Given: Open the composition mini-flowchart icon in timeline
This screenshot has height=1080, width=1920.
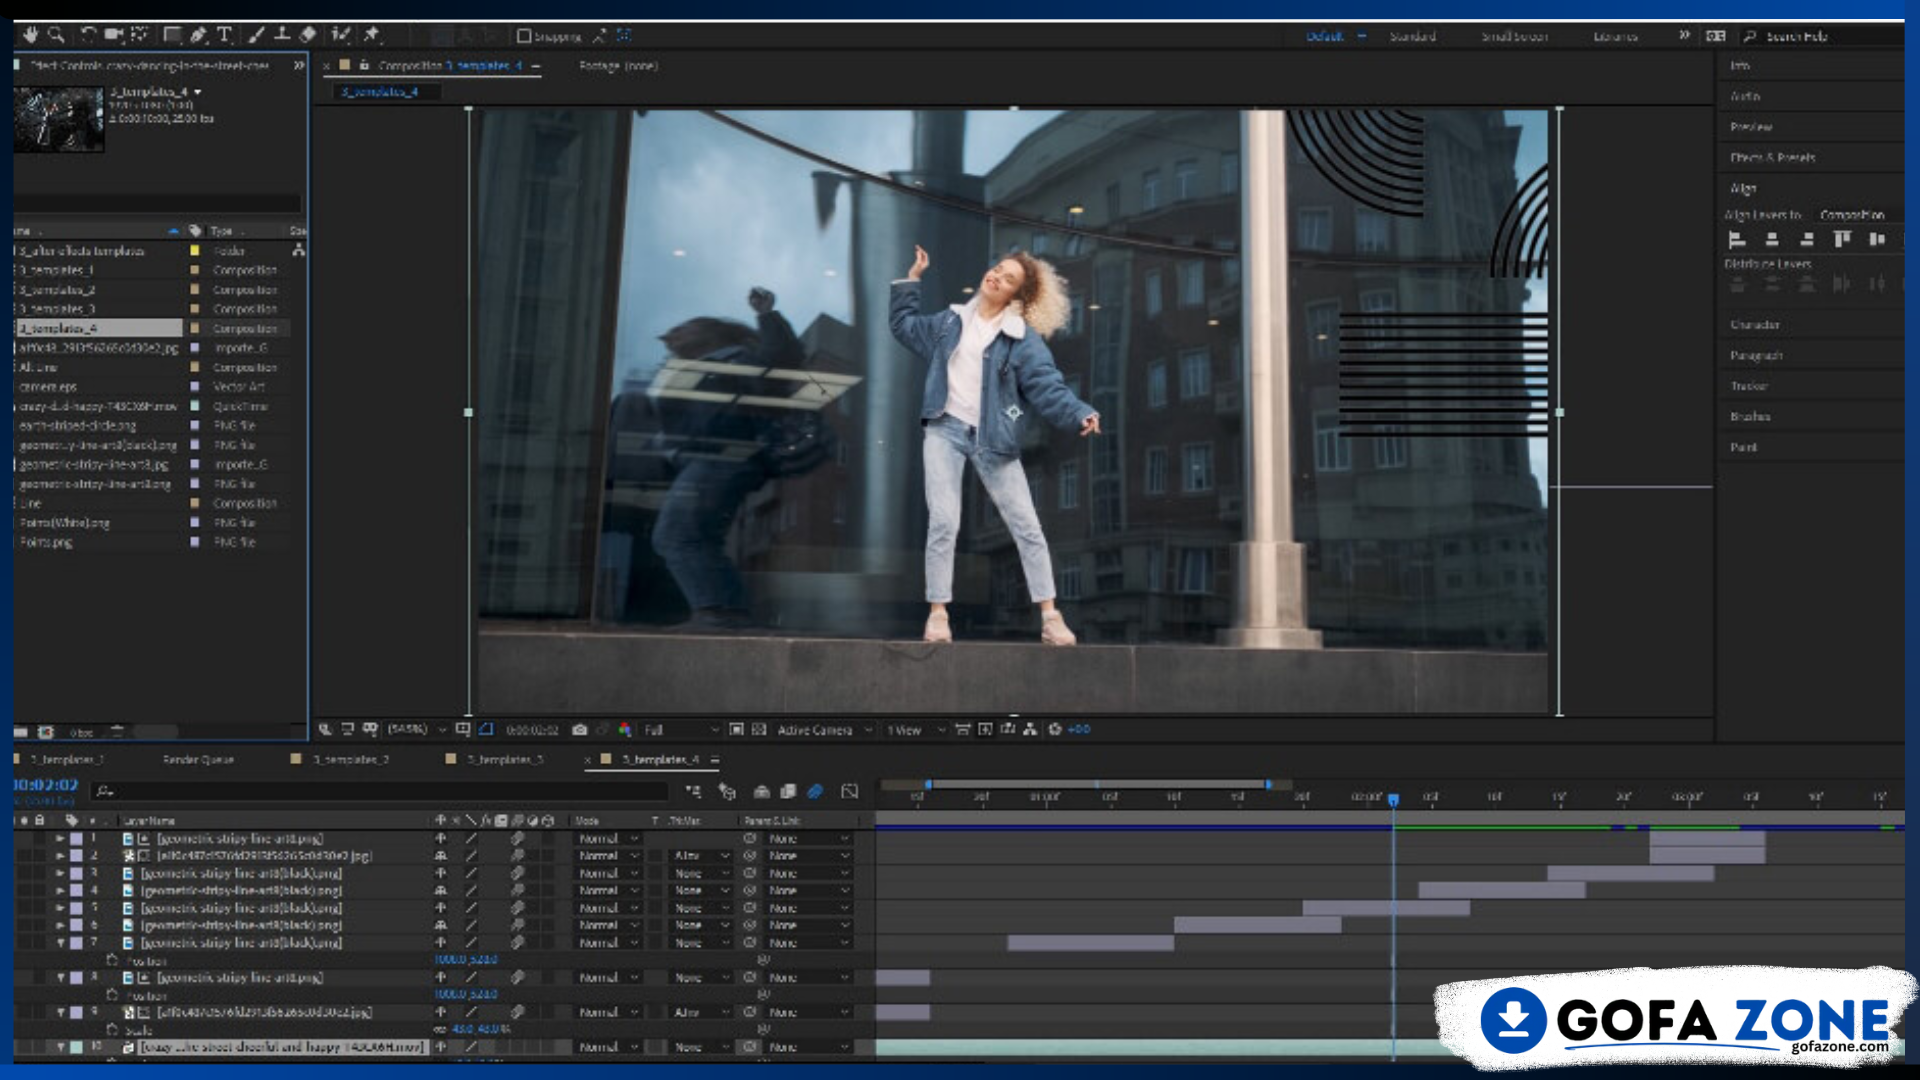Looking at the screenshot, I should [x=693, y=792].
